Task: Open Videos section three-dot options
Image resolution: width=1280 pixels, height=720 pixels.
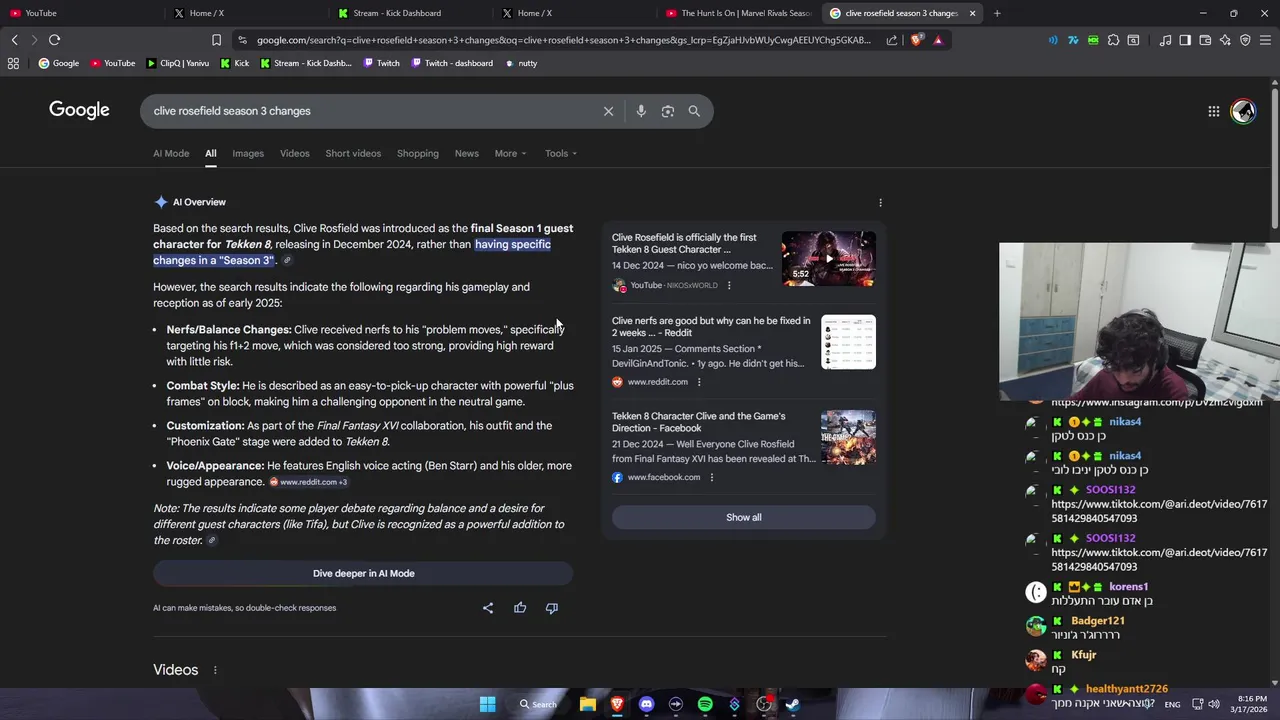Action: (x=214, y=670)
